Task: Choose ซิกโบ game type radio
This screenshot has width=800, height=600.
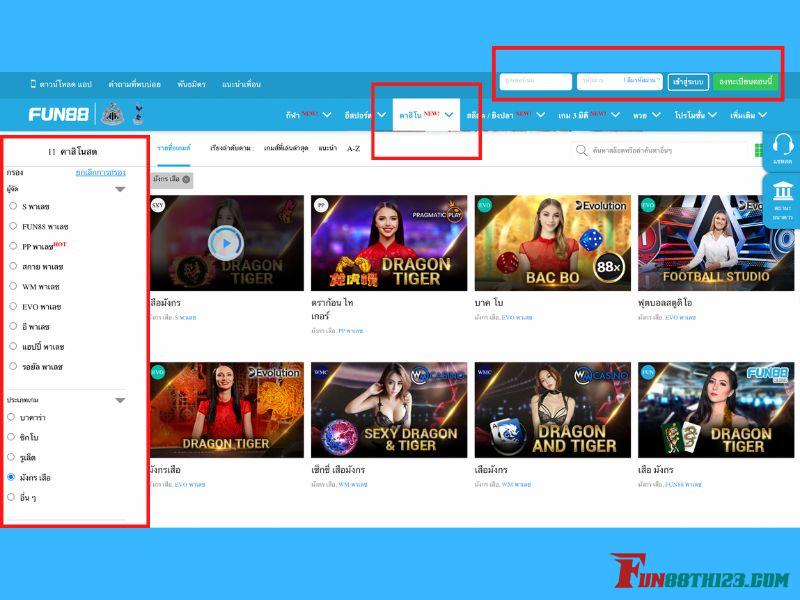Action: tap(11, 437)
